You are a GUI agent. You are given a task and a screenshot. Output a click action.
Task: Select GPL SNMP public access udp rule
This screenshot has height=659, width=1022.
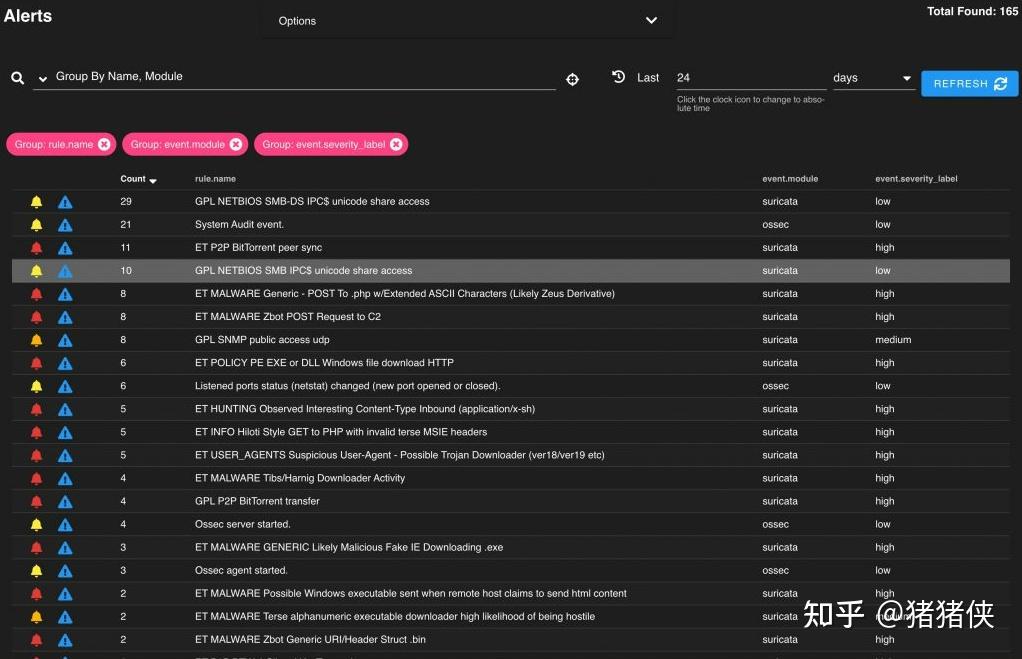262,340
